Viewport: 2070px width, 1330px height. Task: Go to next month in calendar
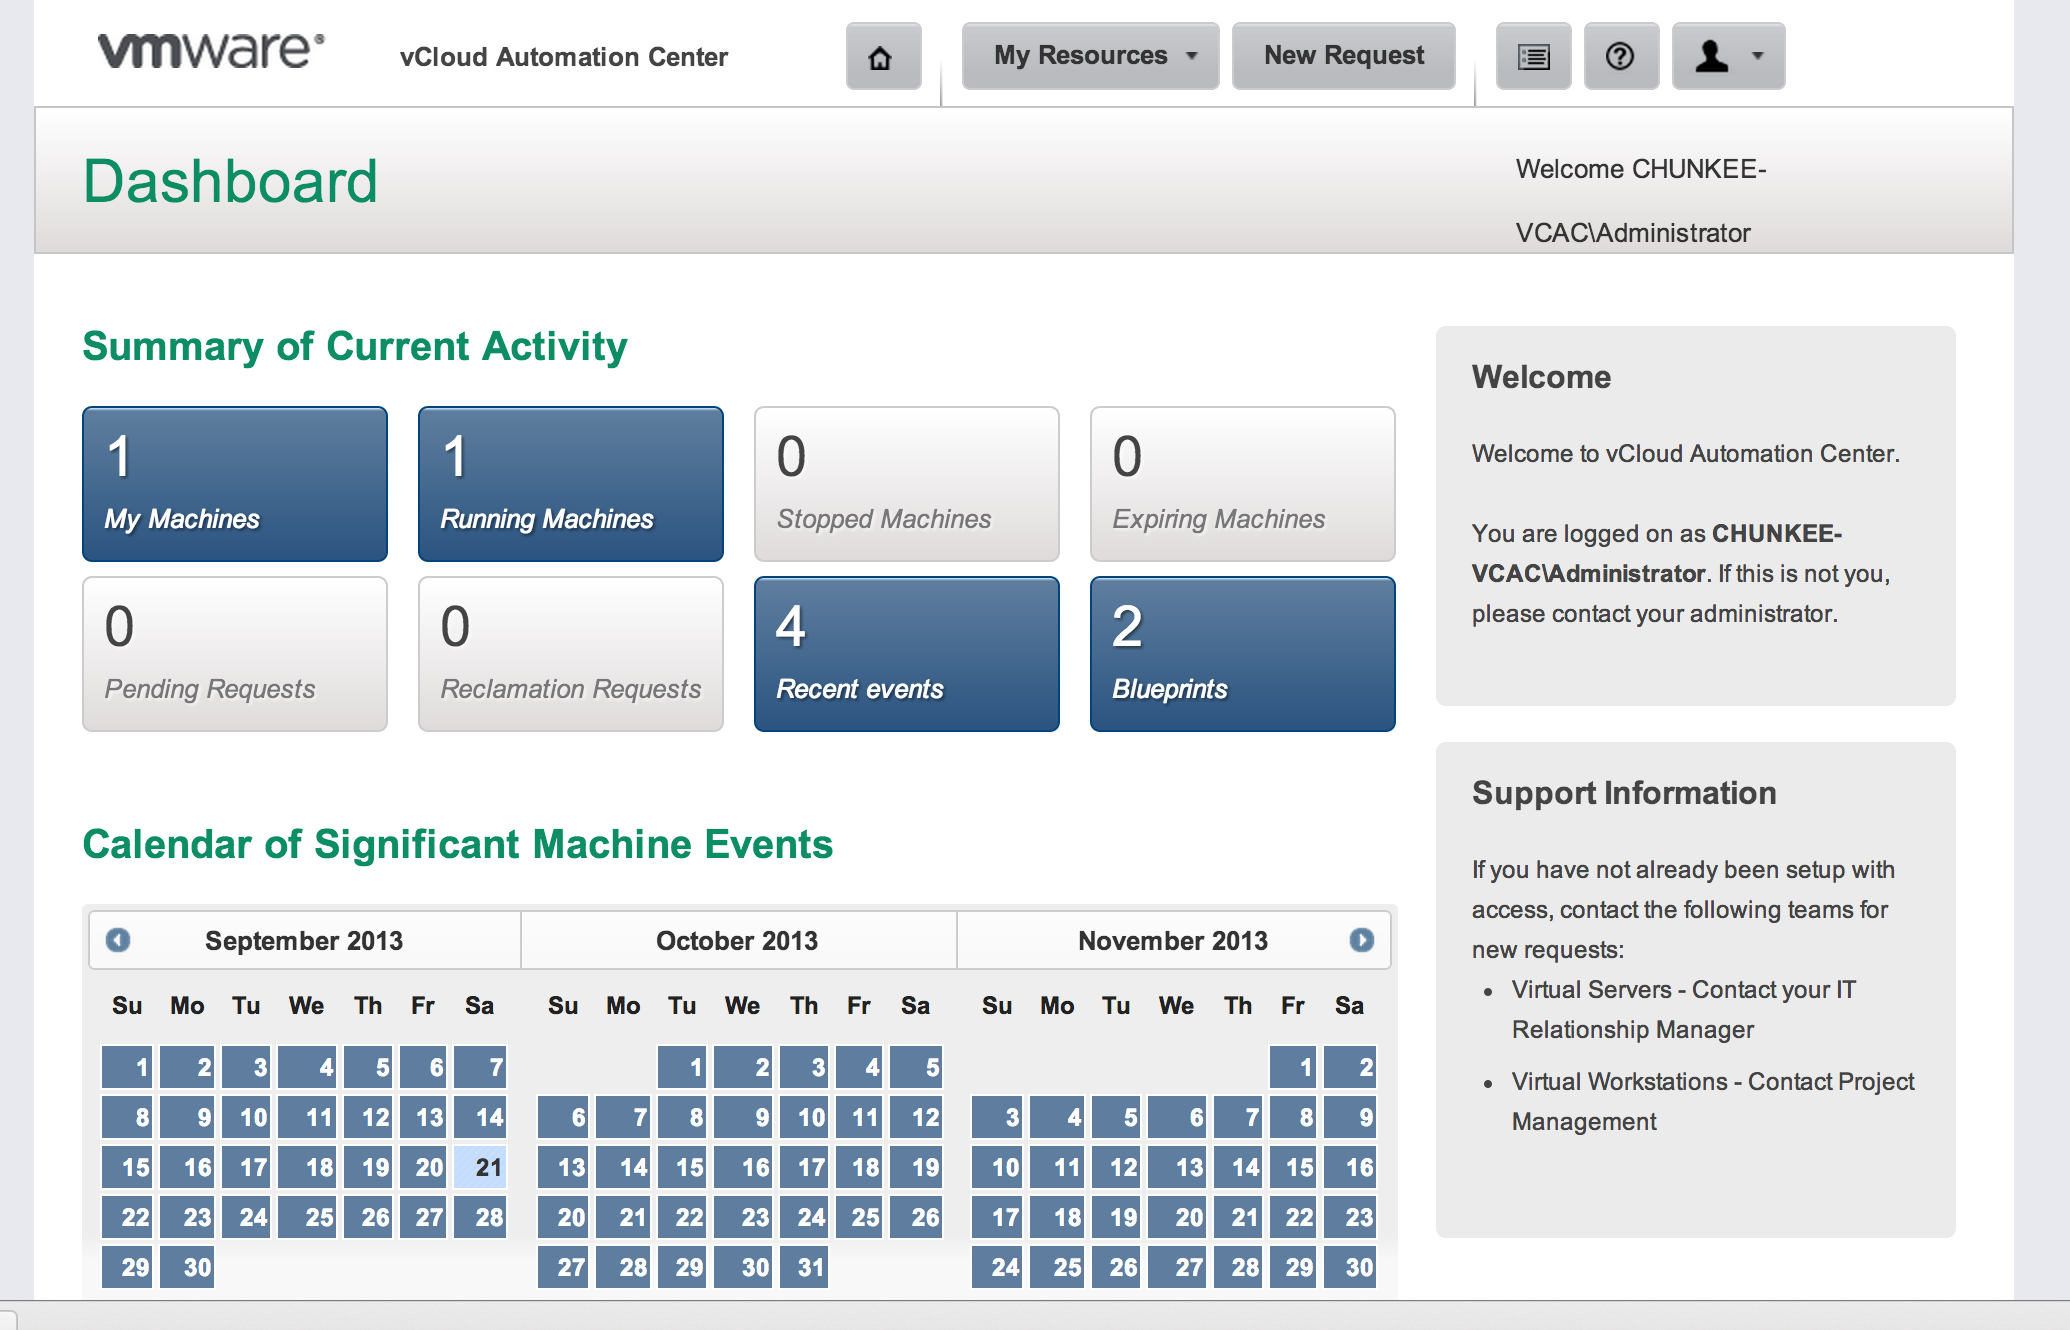[x=1361, y=940]
